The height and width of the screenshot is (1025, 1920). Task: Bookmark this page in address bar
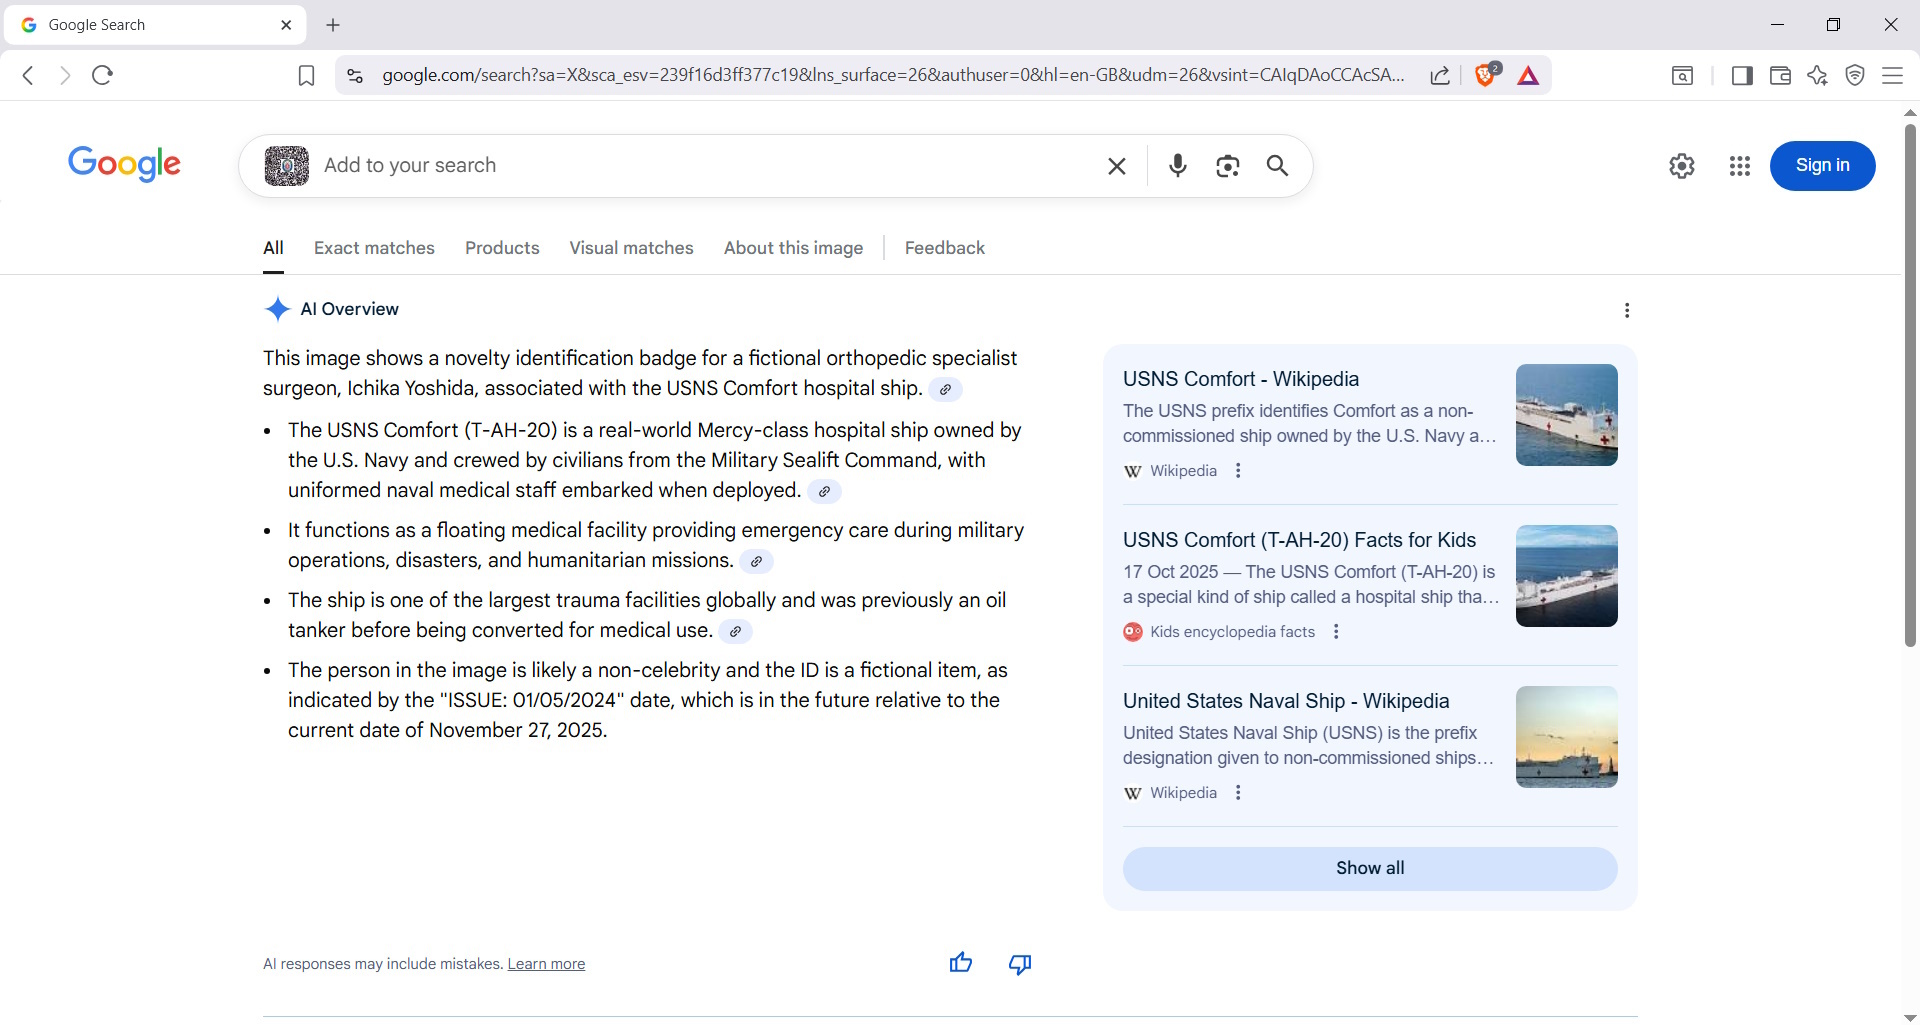point(307,76)
